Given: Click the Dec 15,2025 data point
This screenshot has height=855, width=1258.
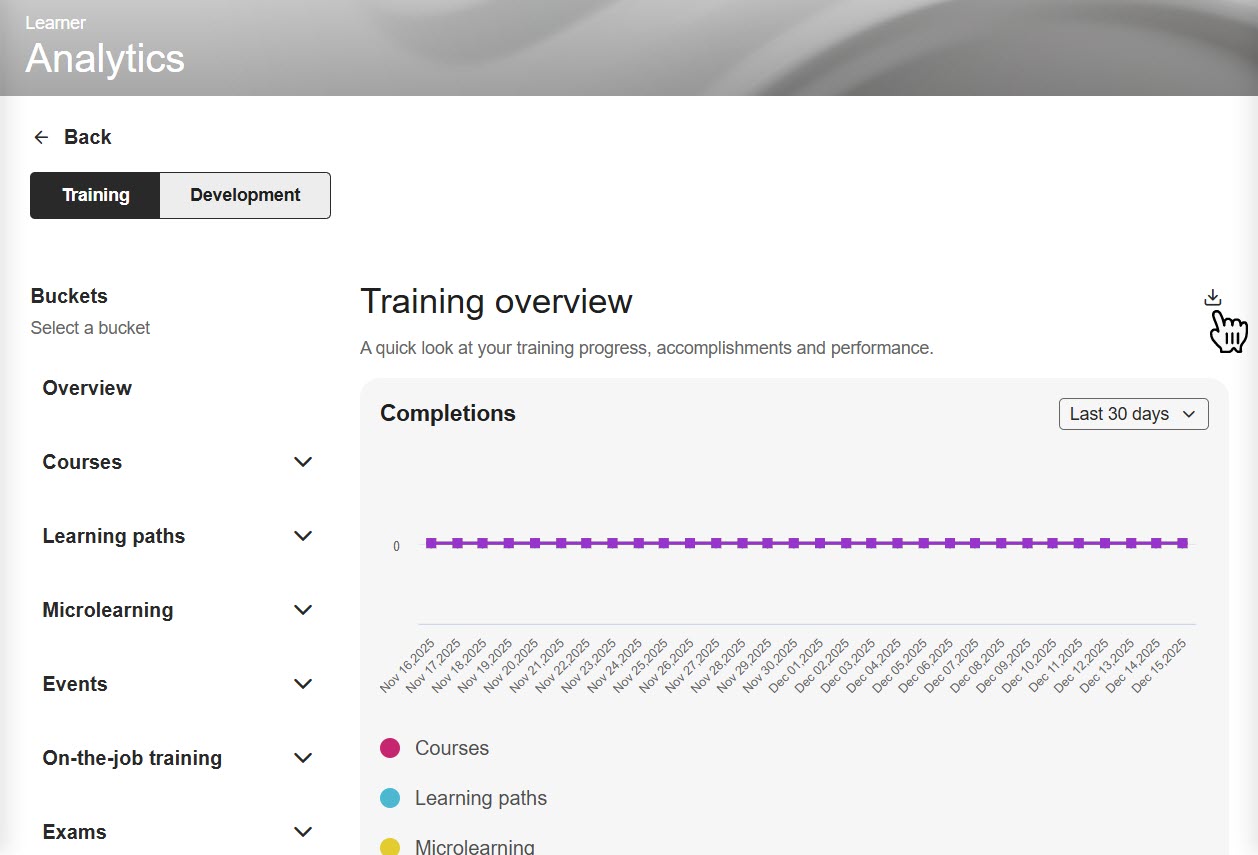Looking at the screenshot, I should pyautogui.click(x=1182, y=543).
